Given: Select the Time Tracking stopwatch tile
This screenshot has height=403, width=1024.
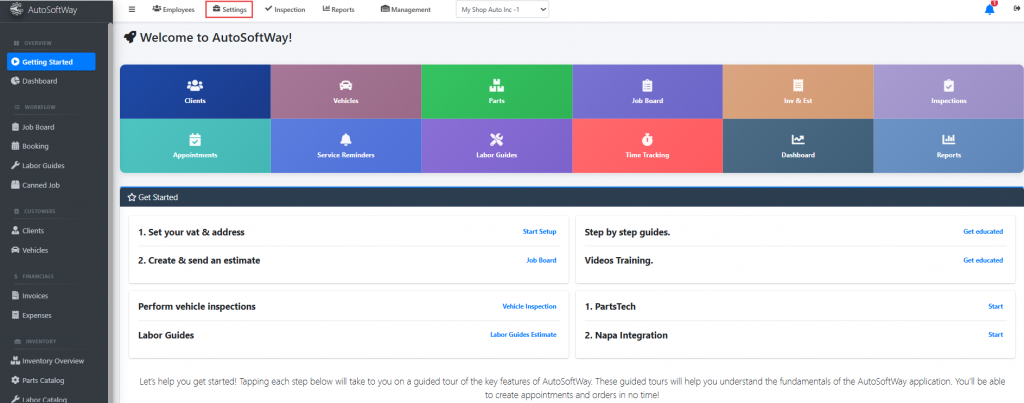Looking at the screenshot, I should [x=647, y=146].
